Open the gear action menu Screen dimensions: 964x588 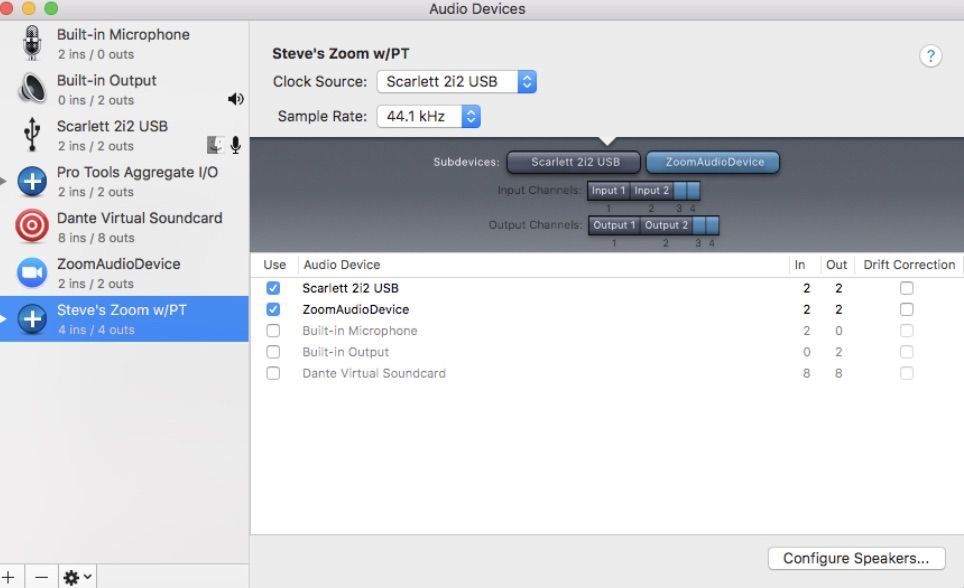(77, 577)
